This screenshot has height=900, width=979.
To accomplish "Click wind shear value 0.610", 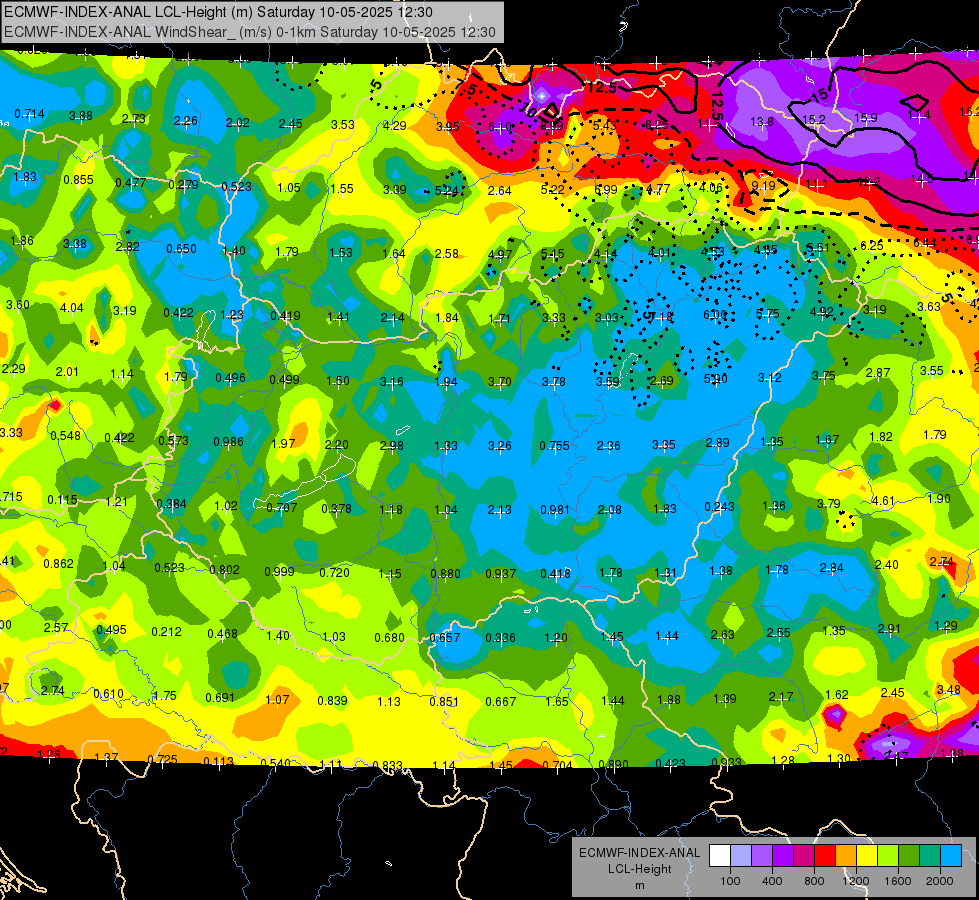I will coord(109,694).
